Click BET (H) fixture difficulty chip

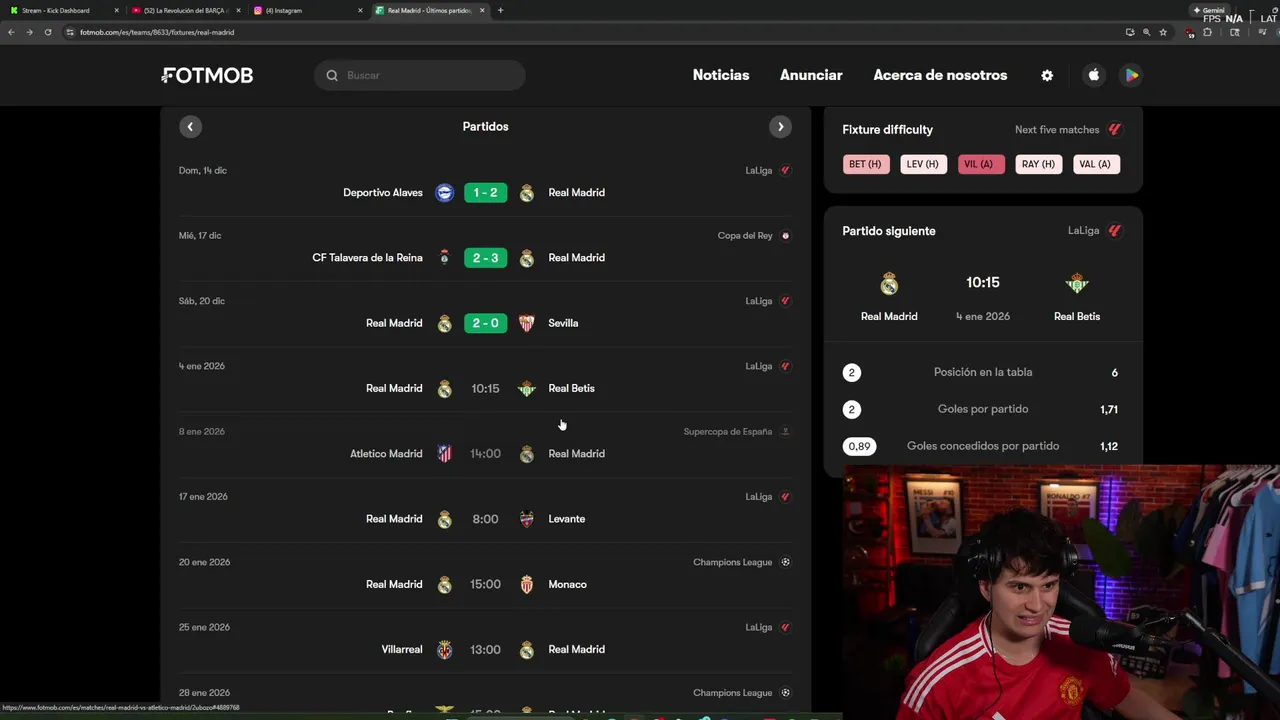(x=866, y=164)
